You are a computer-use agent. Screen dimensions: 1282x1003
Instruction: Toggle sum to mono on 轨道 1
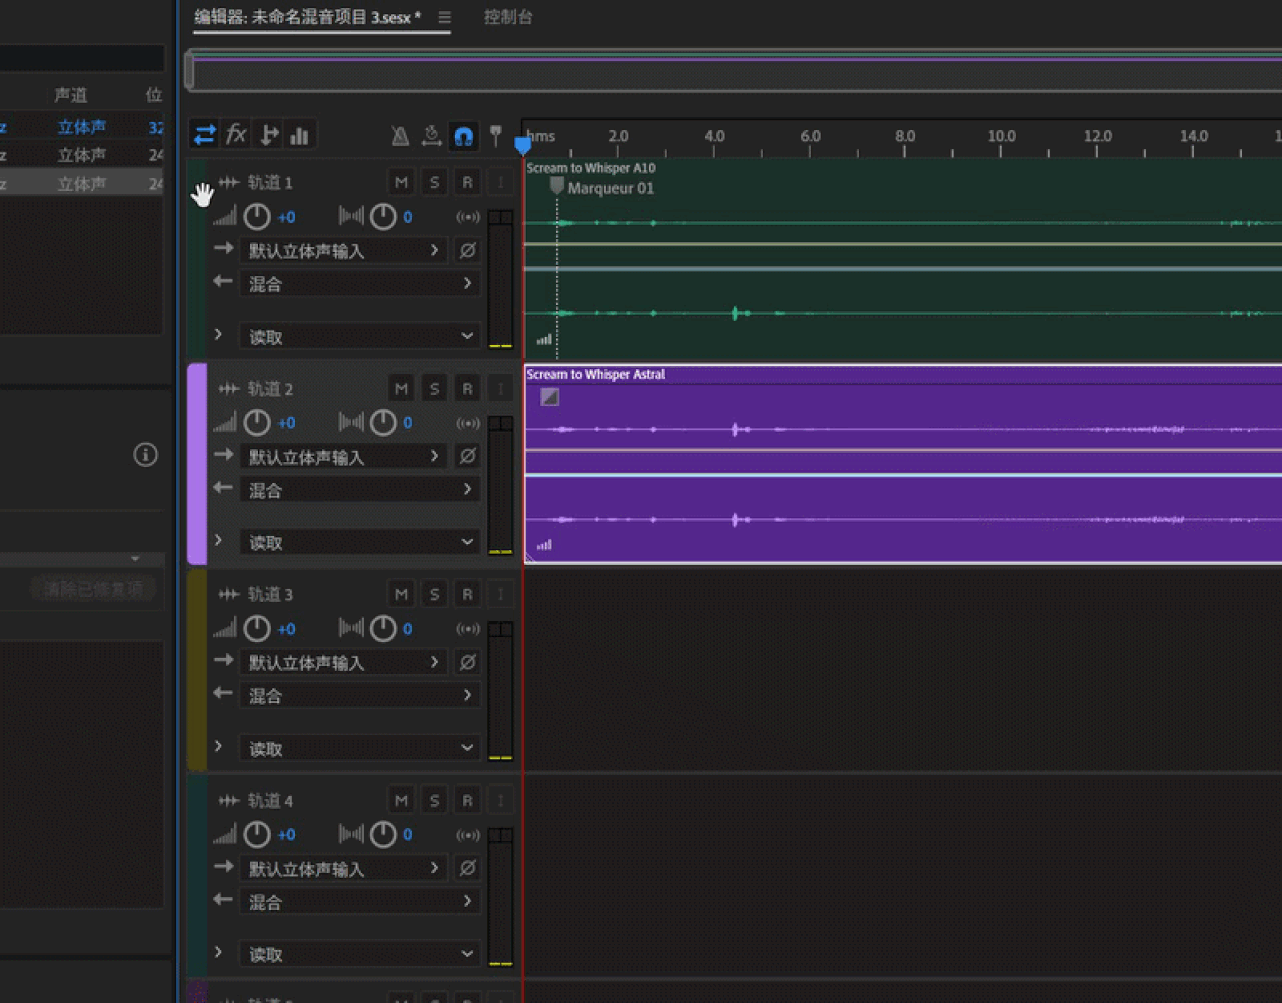click(x=467, y=217)
